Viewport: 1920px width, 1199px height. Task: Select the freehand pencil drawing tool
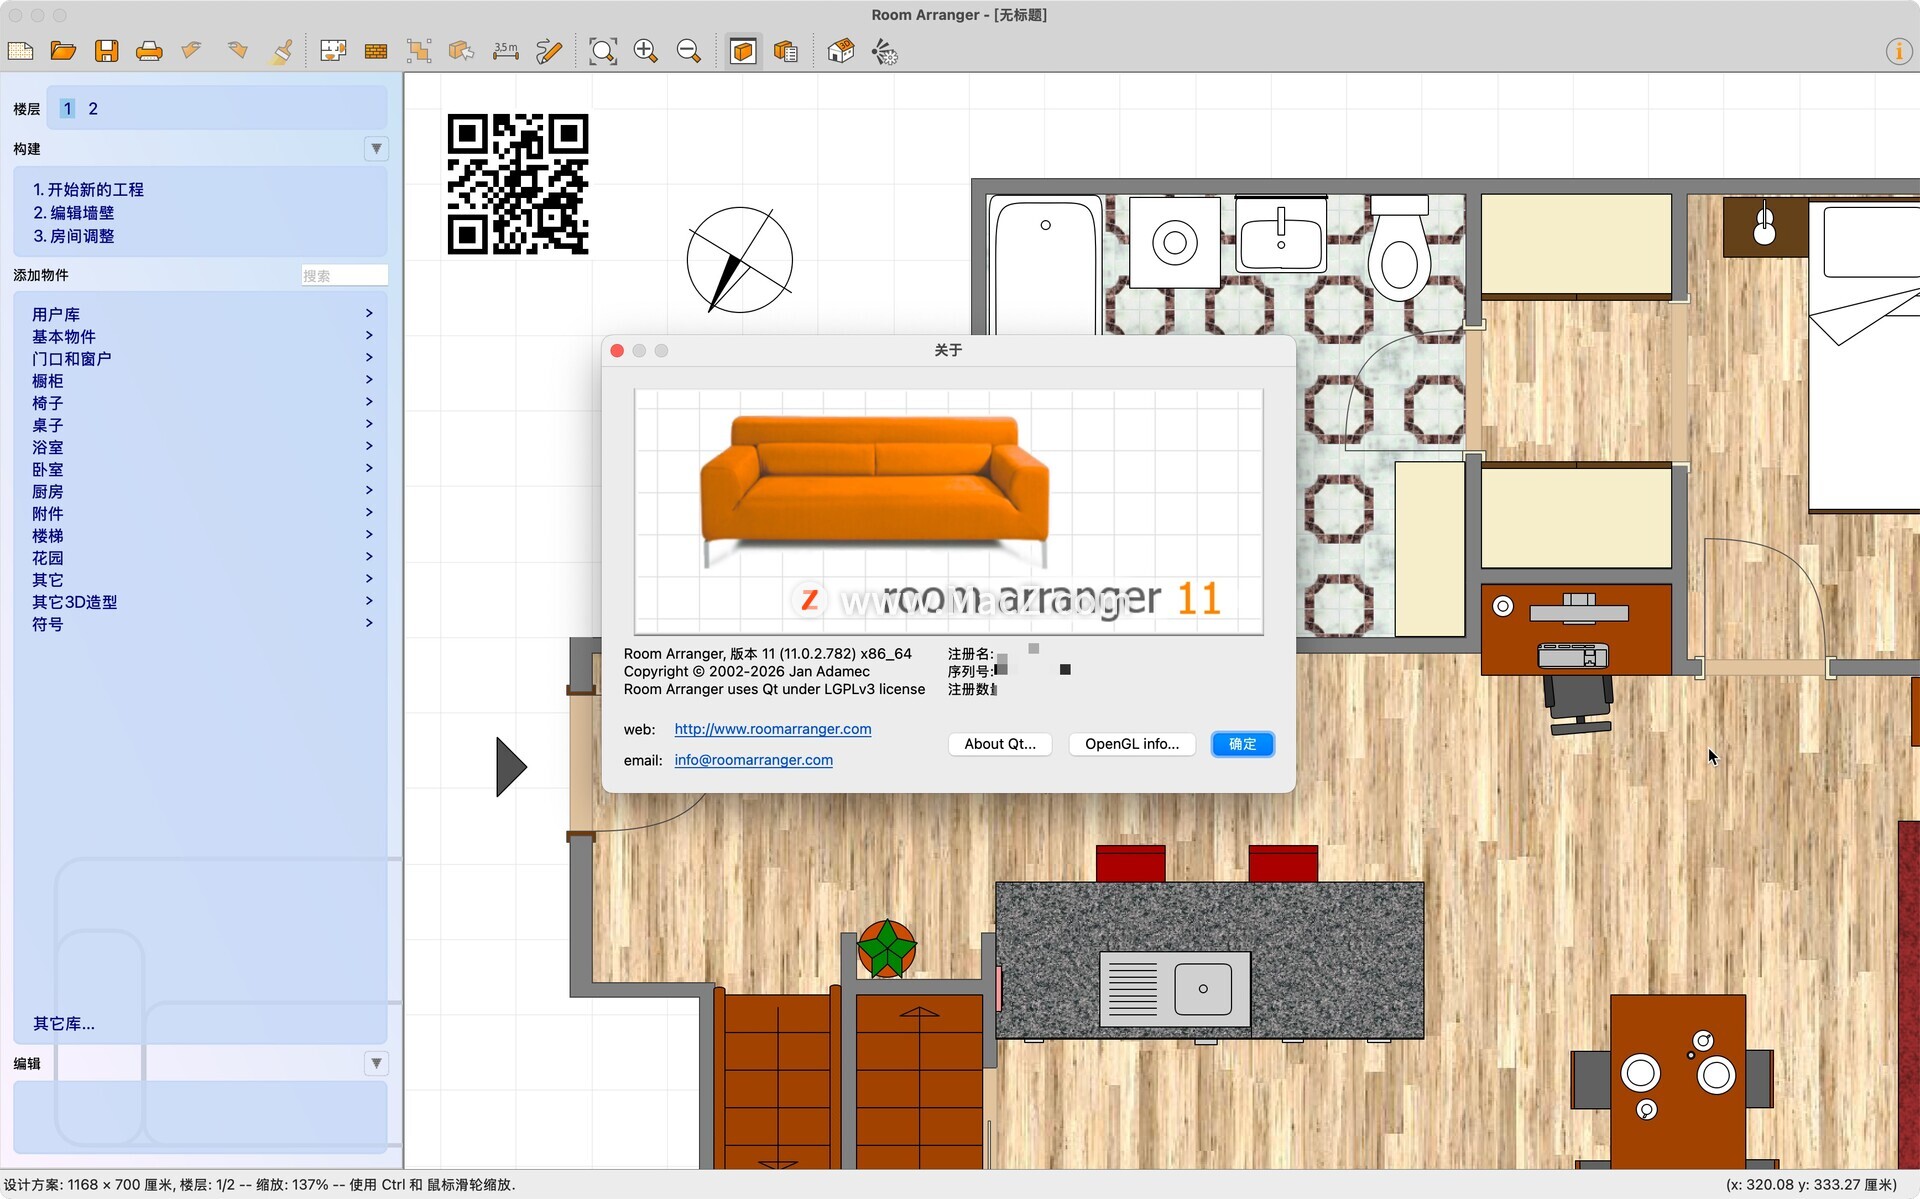[x=549, y=51]
